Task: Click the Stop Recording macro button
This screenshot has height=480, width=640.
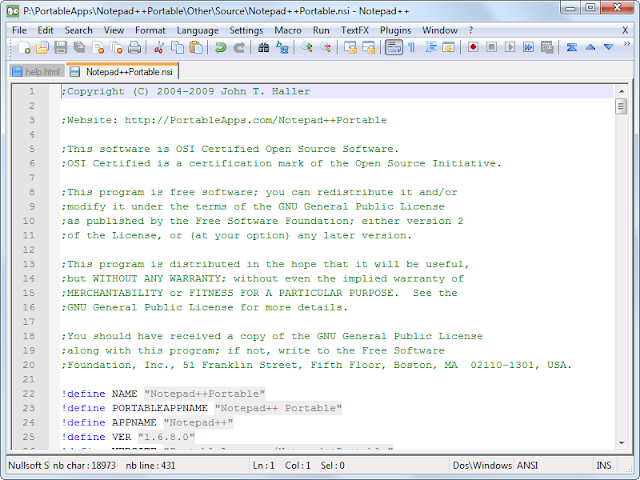Action: click(x=491, y=47)
